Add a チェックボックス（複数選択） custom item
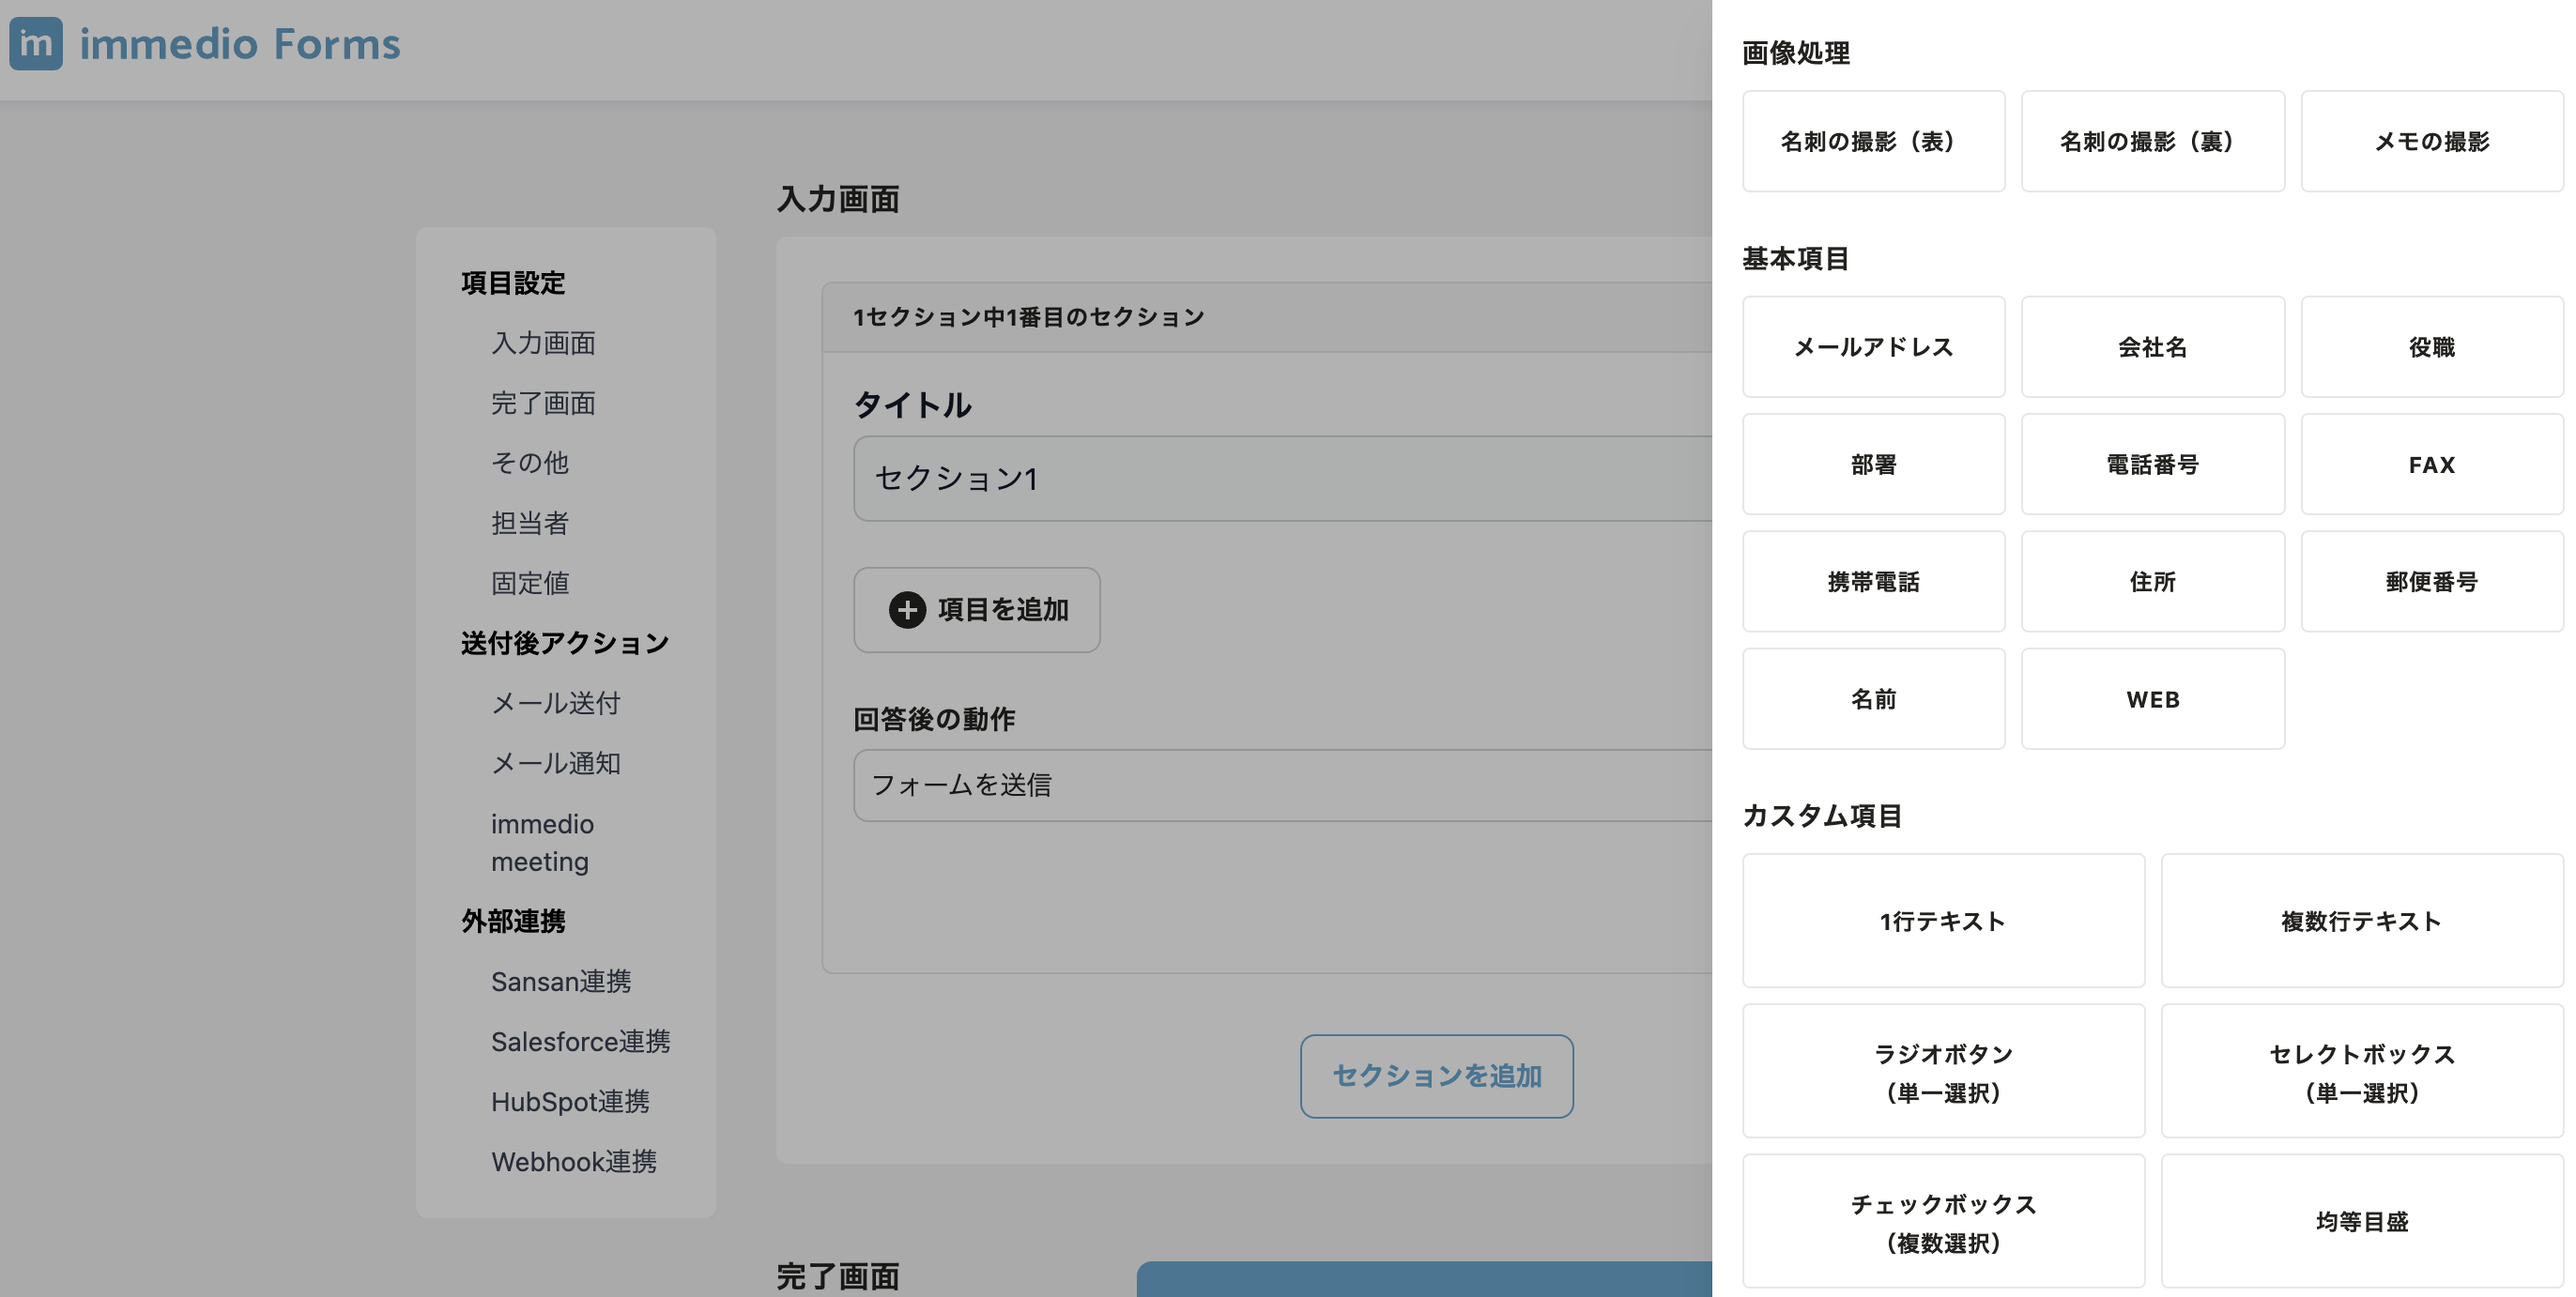The image size is (2576, 1297). tap(1943, 1221)
